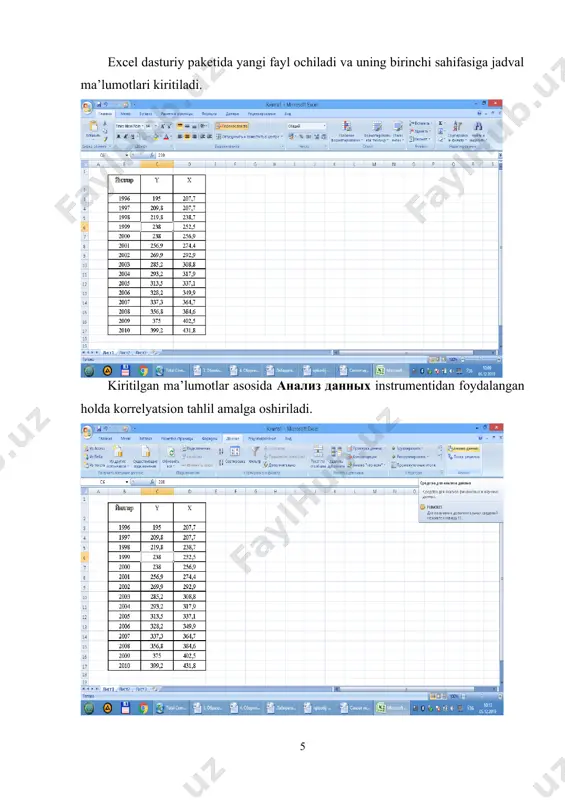565x800 pixels.
Task: Click the Paste (Вставить) clipboard icon
Action: 92,126
